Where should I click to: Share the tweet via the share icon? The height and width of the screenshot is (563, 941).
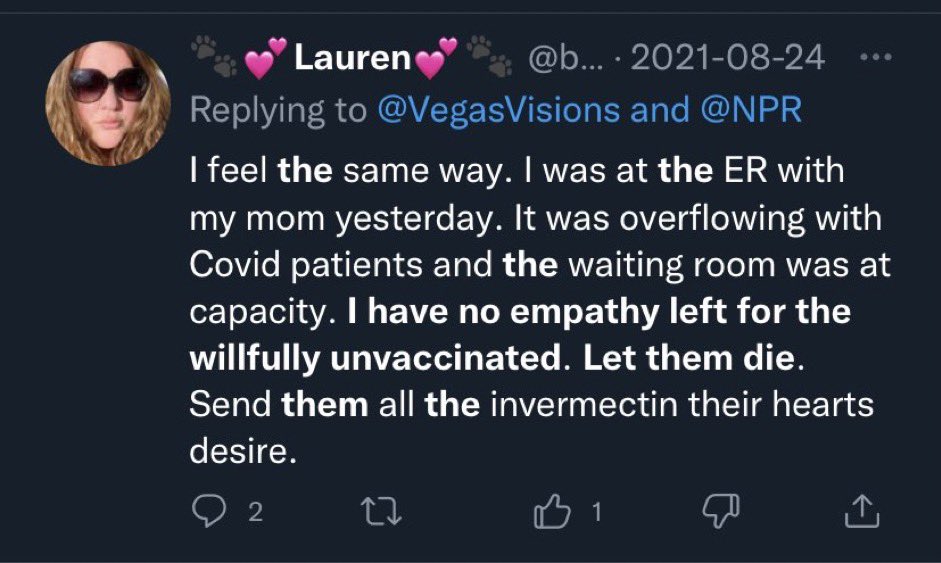tap(862, 513)
